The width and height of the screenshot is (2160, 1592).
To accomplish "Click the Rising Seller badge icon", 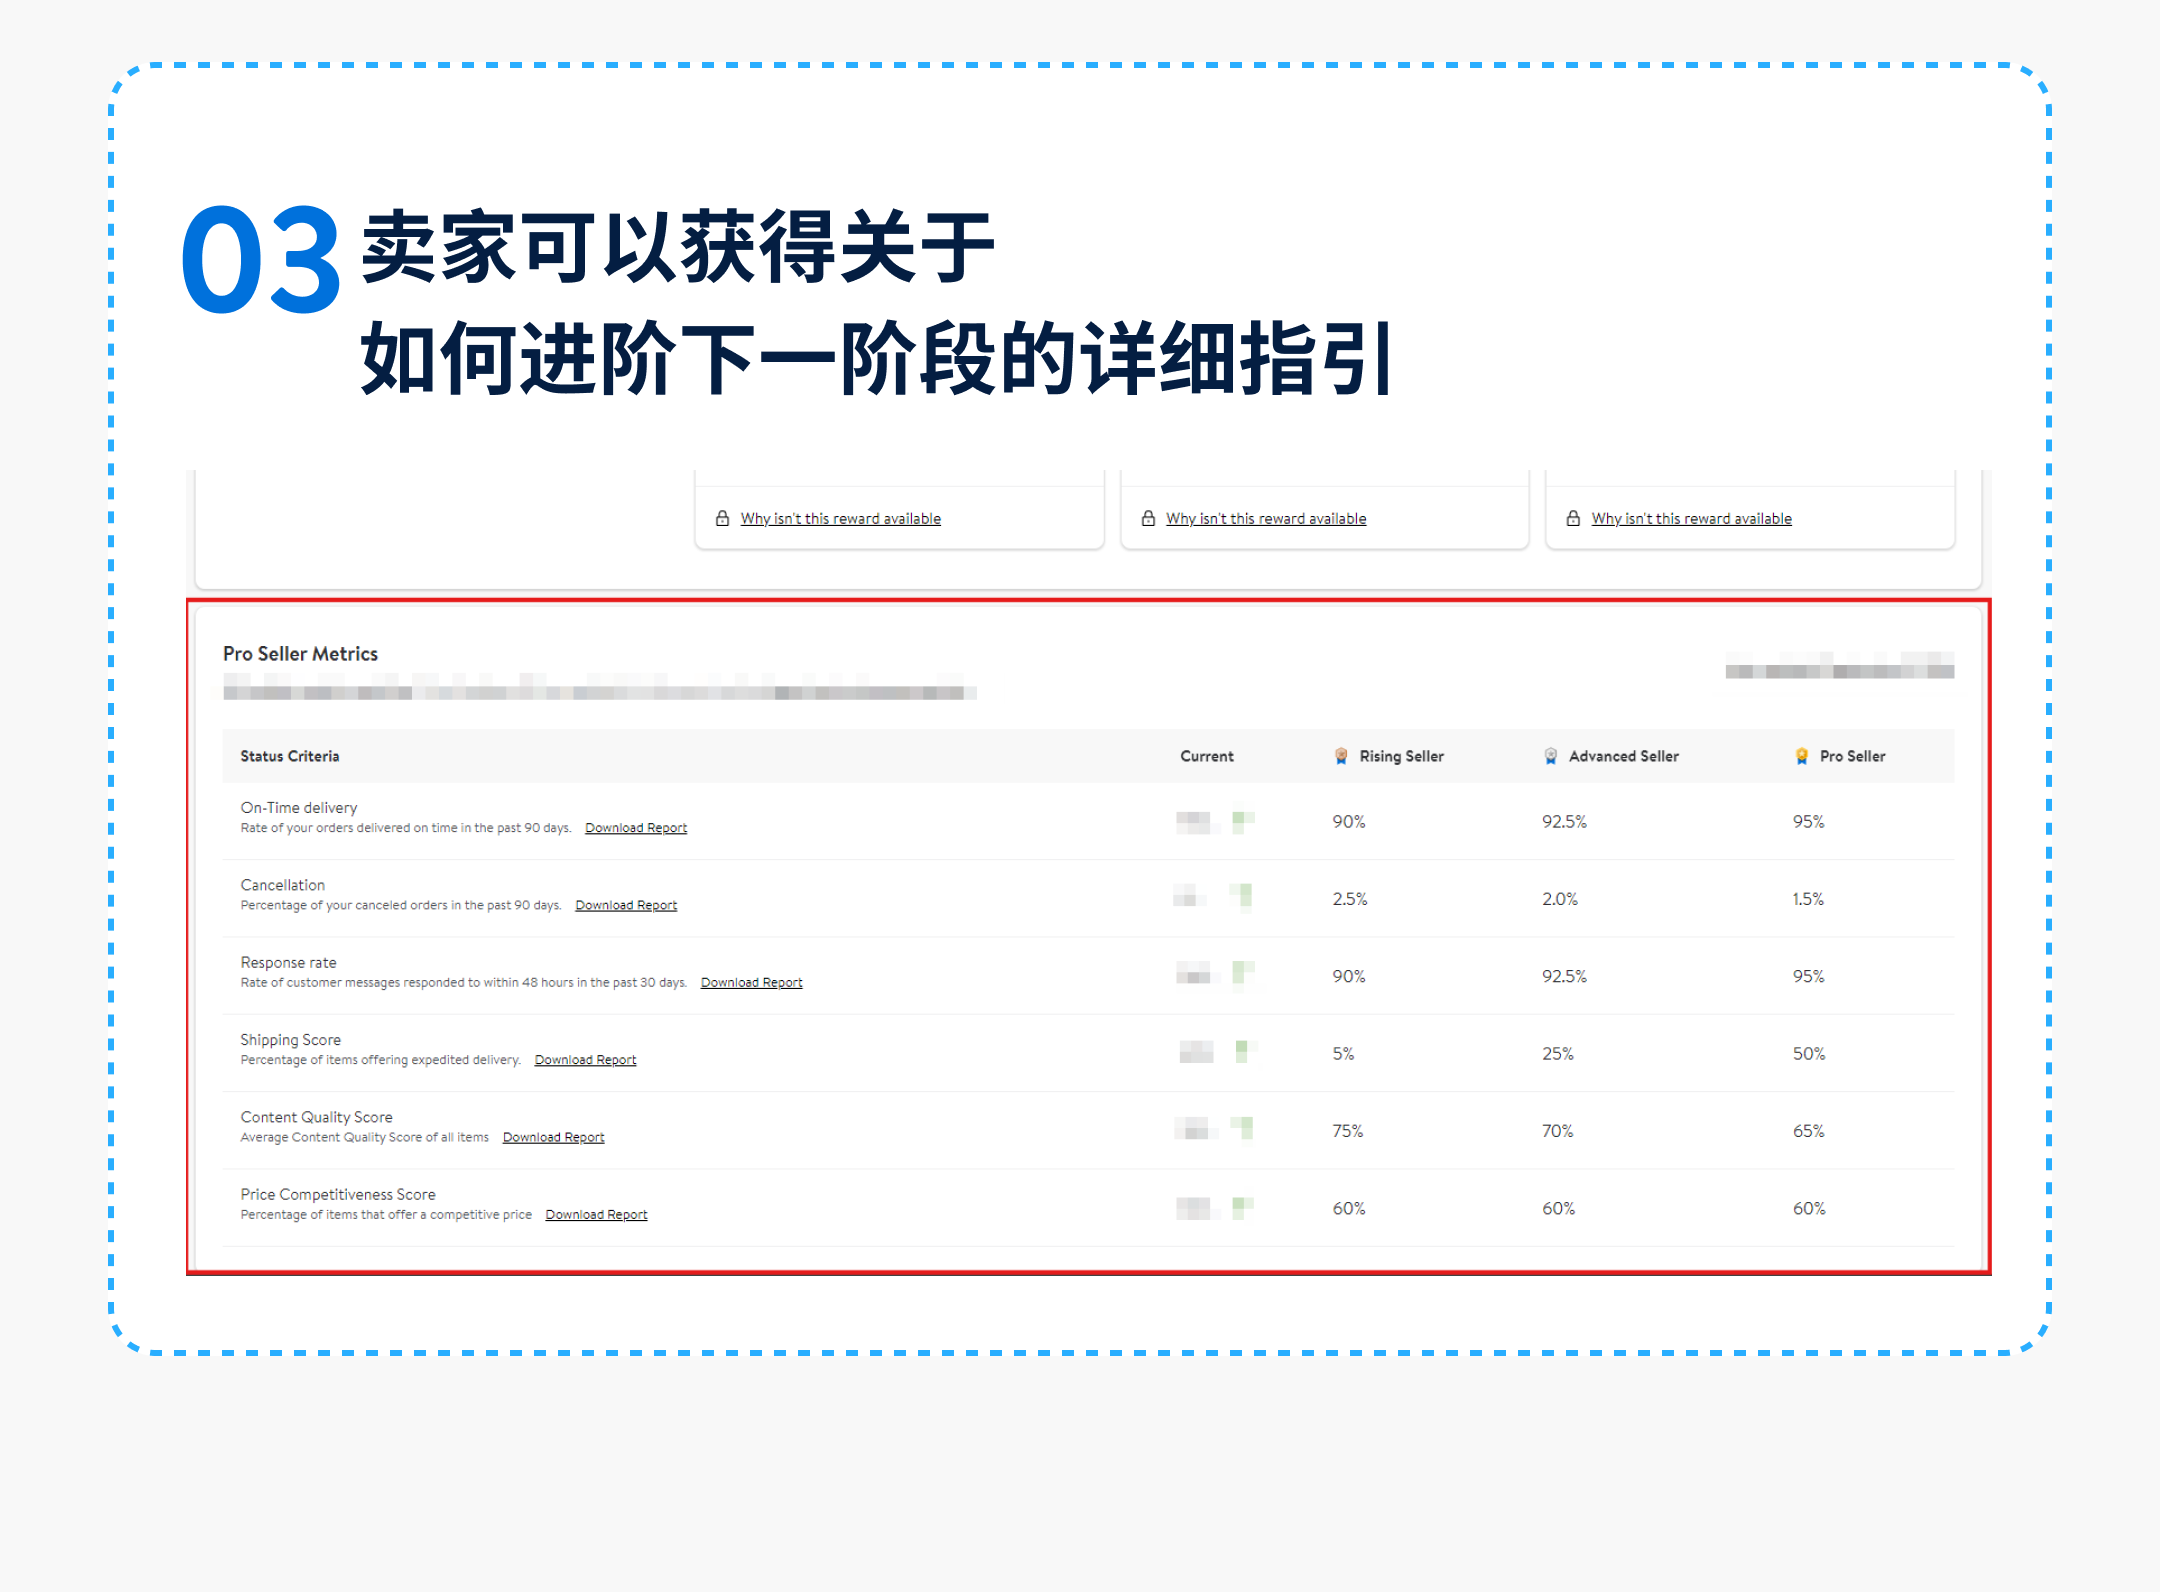I will coord(1339,755).
